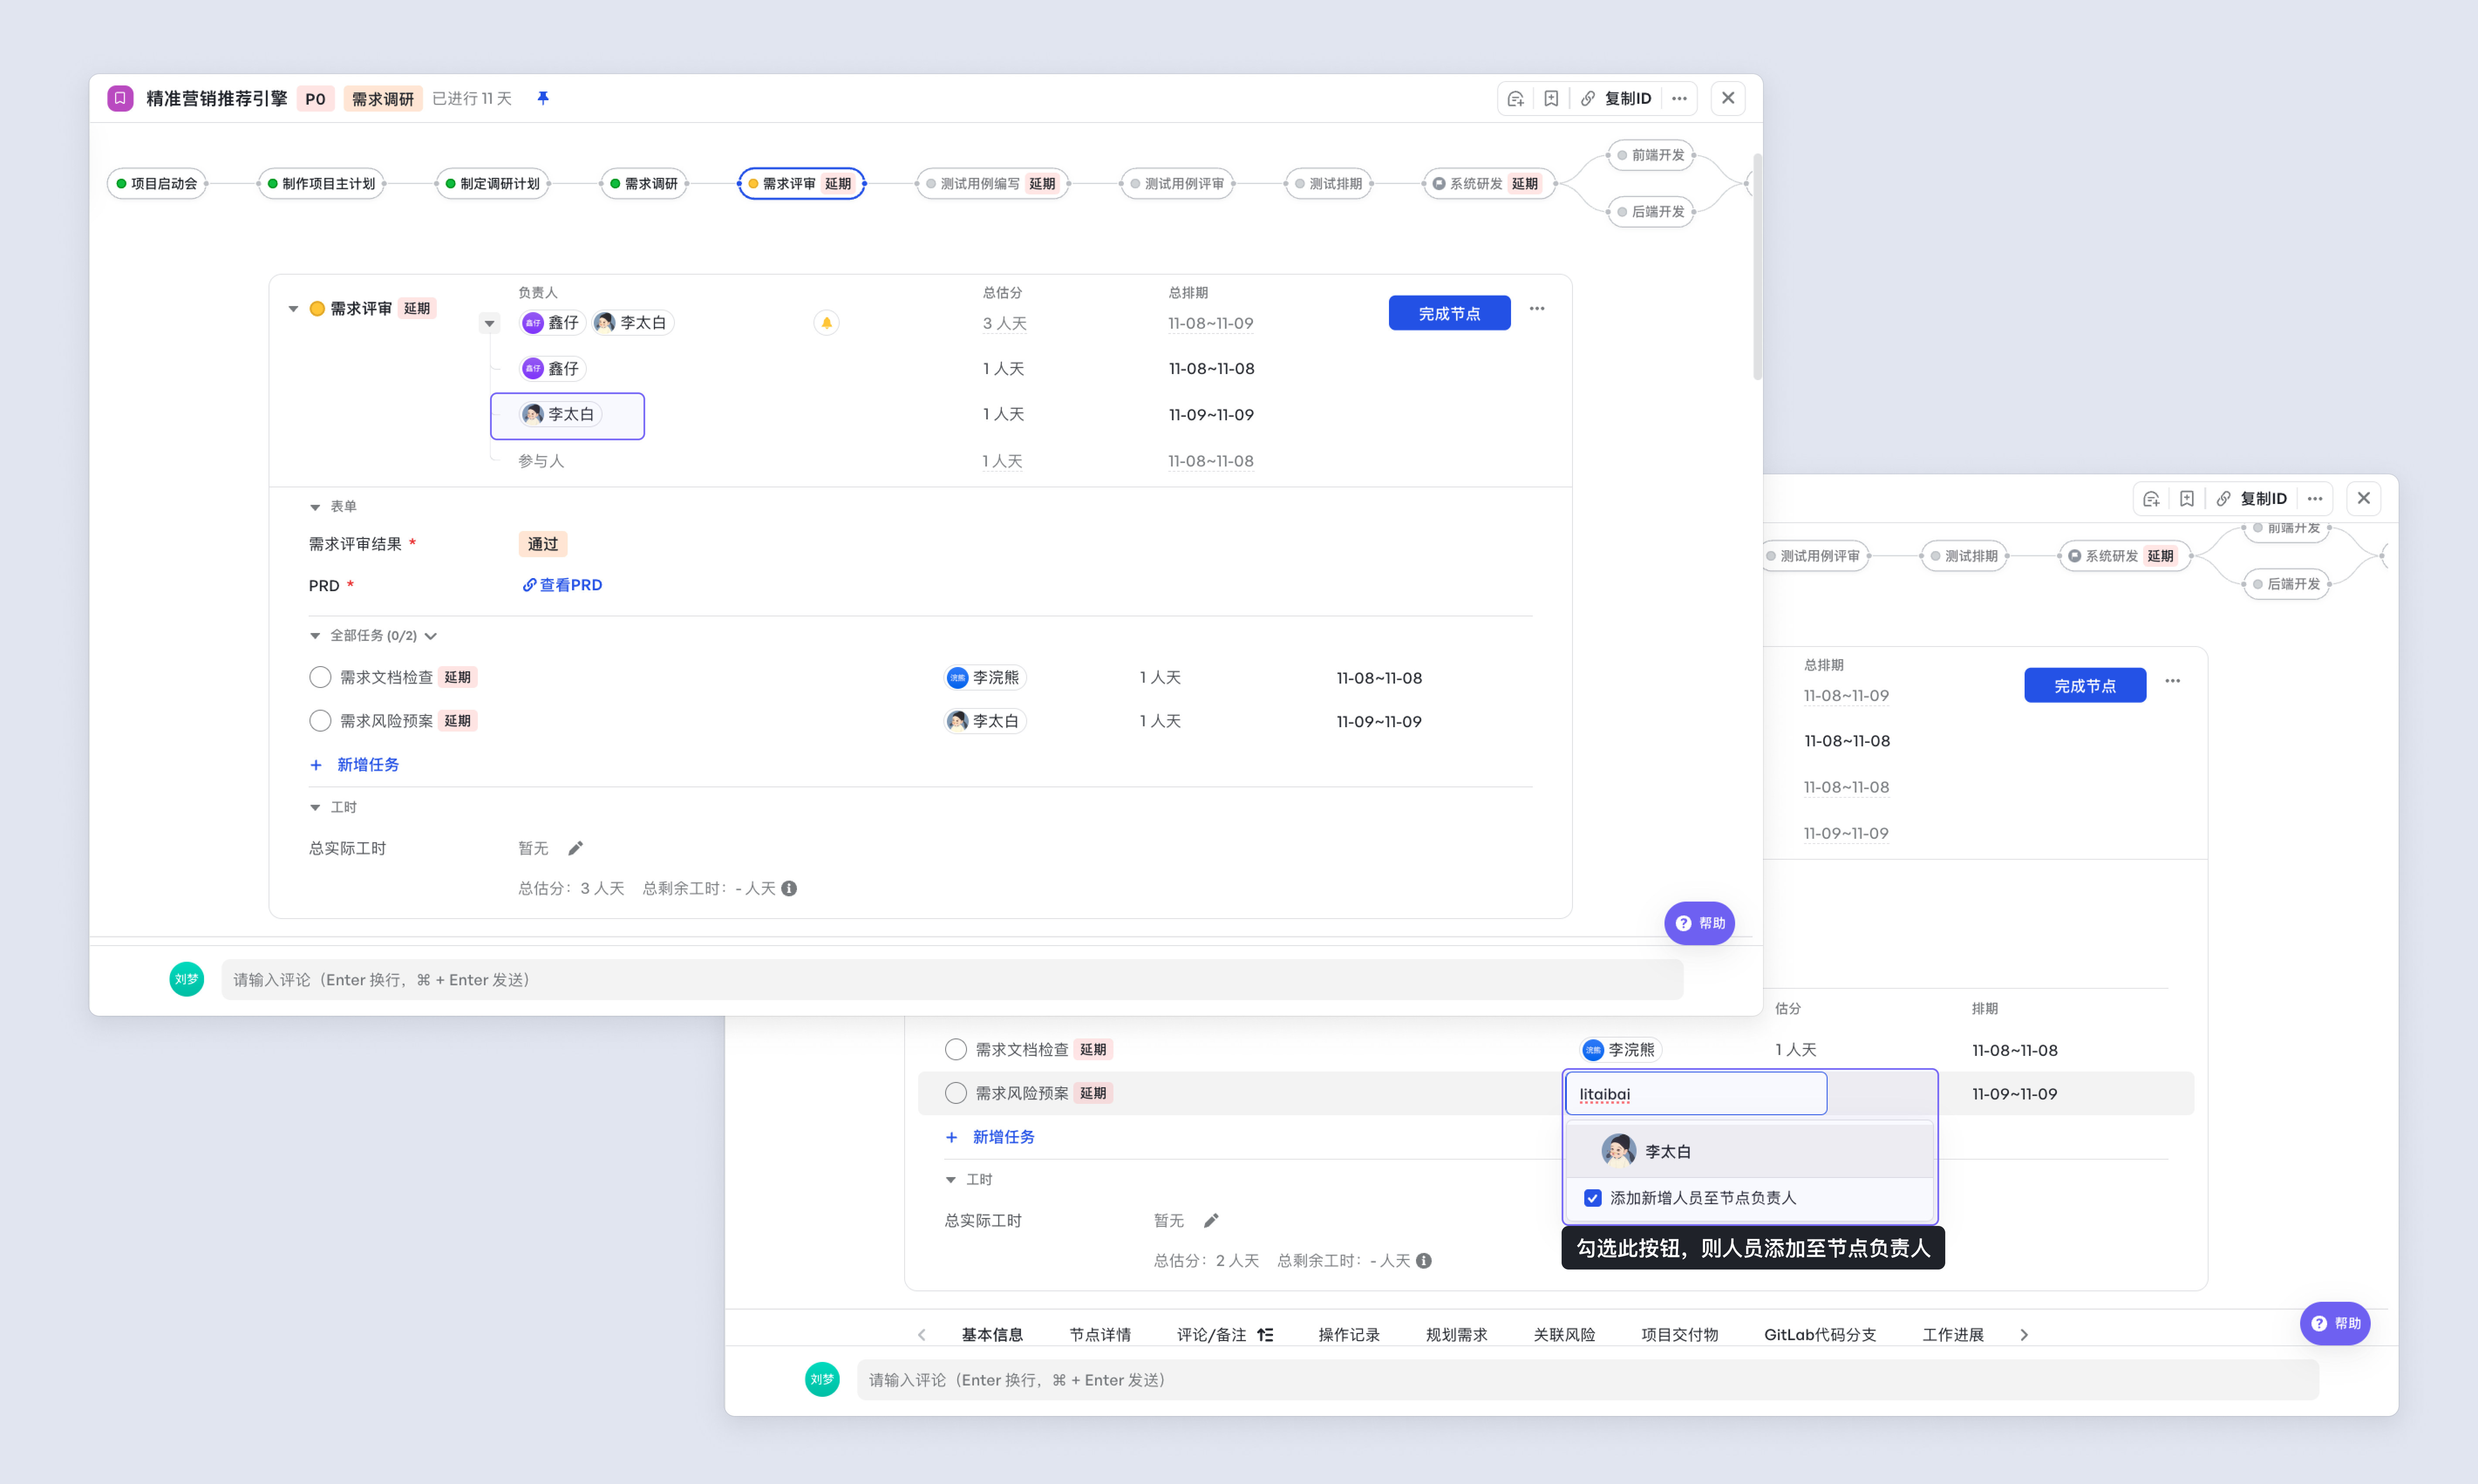The image size is (2478, 1484).
Task: Check off 需求文档检查 task in back window
Action: pos(956,1049)
